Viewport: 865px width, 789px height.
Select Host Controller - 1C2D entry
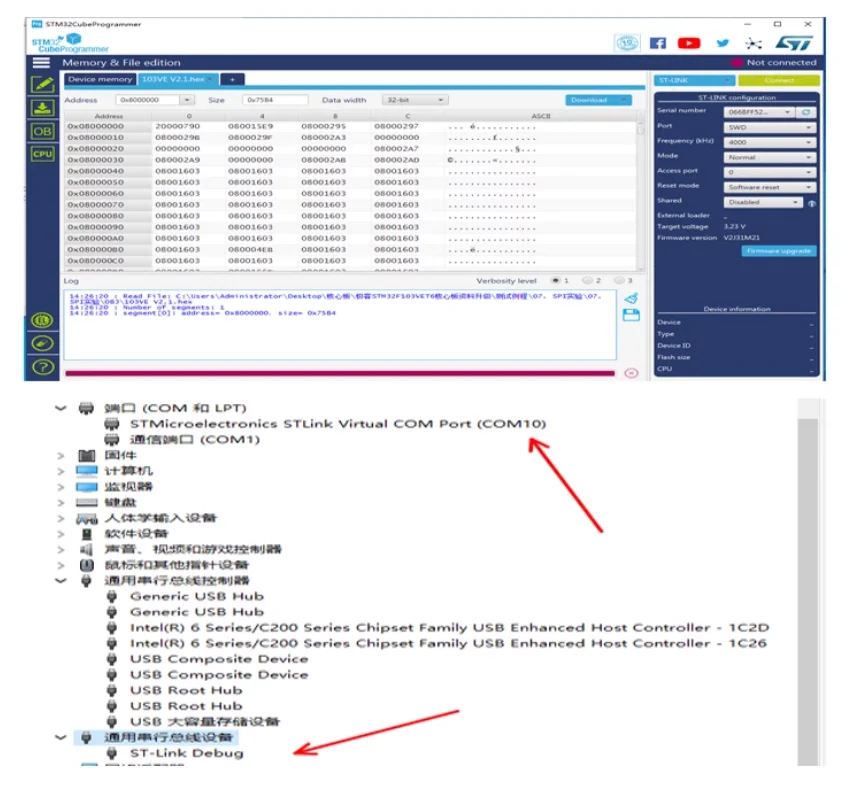tap(449, 628)
